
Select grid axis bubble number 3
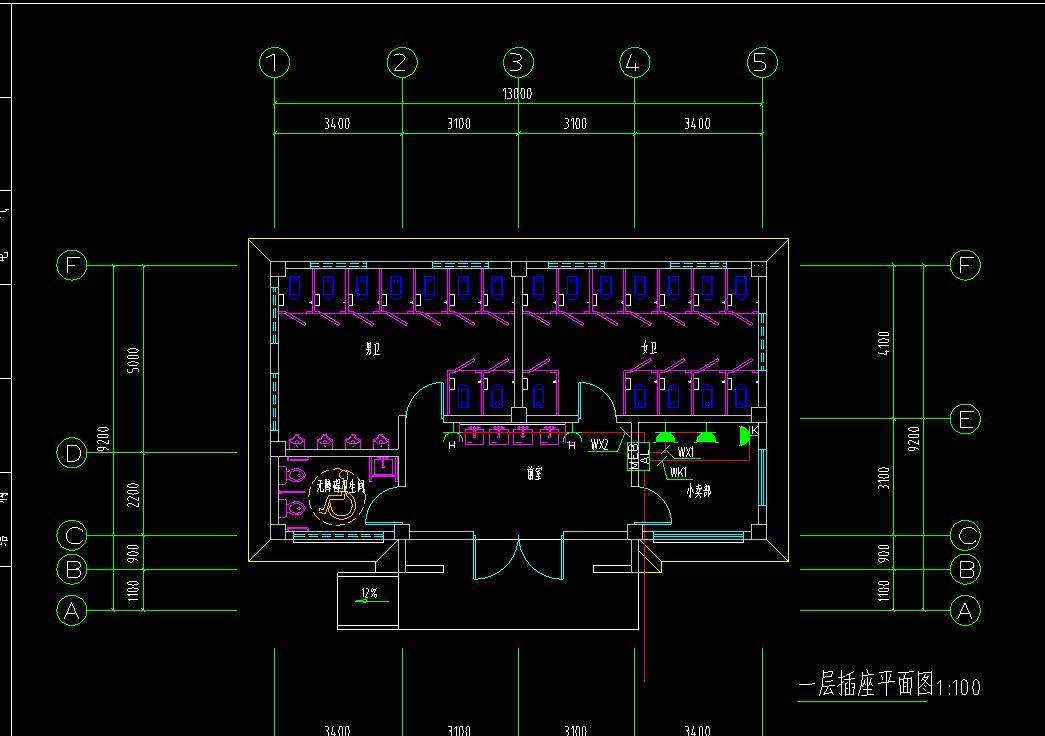pos(516,63)
